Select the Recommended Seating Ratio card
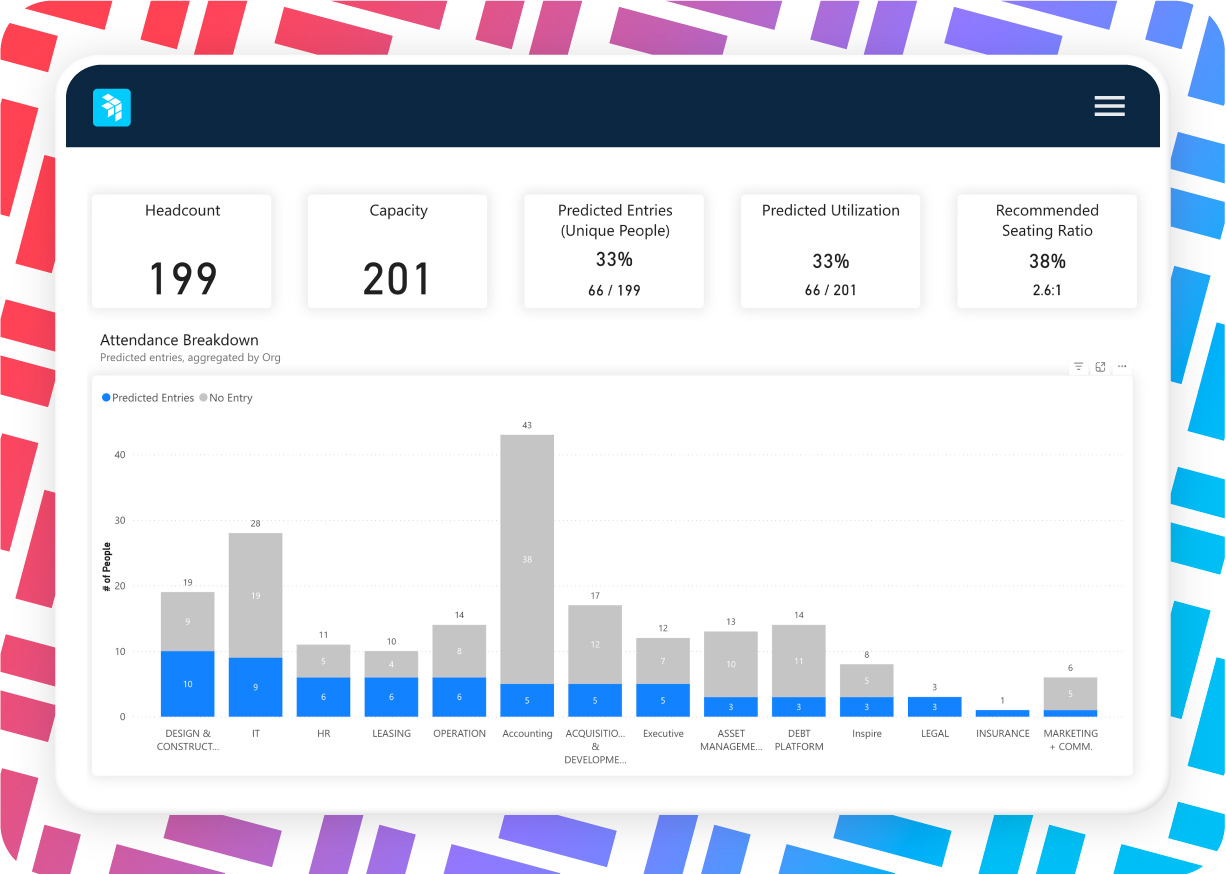 pyautogui.click(x=1046, y=251)
